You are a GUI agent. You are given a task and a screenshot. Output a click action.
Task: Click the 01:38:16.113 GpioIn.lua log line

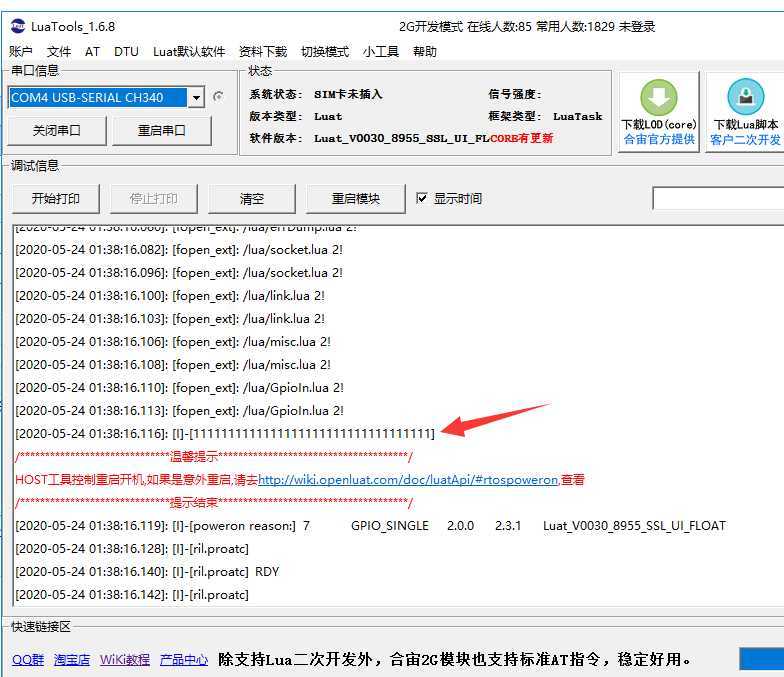(180, 410)
